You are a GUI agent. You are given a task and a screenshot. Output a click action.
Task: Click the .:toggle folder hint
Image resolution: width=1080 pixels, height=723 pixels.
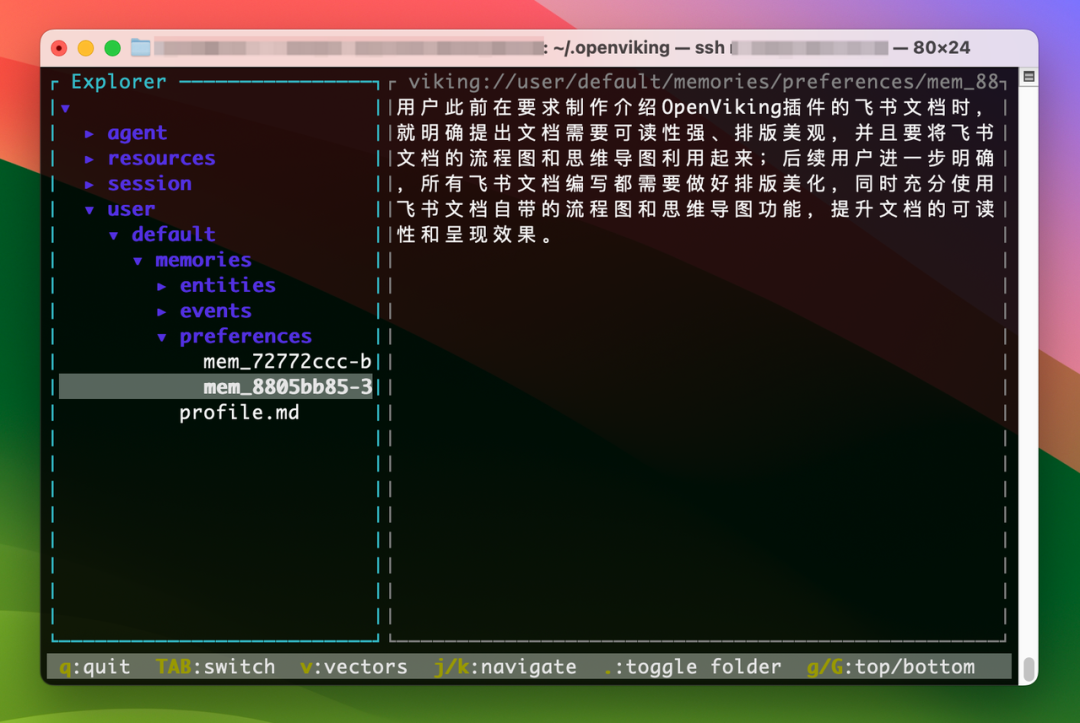coord(692,667)
